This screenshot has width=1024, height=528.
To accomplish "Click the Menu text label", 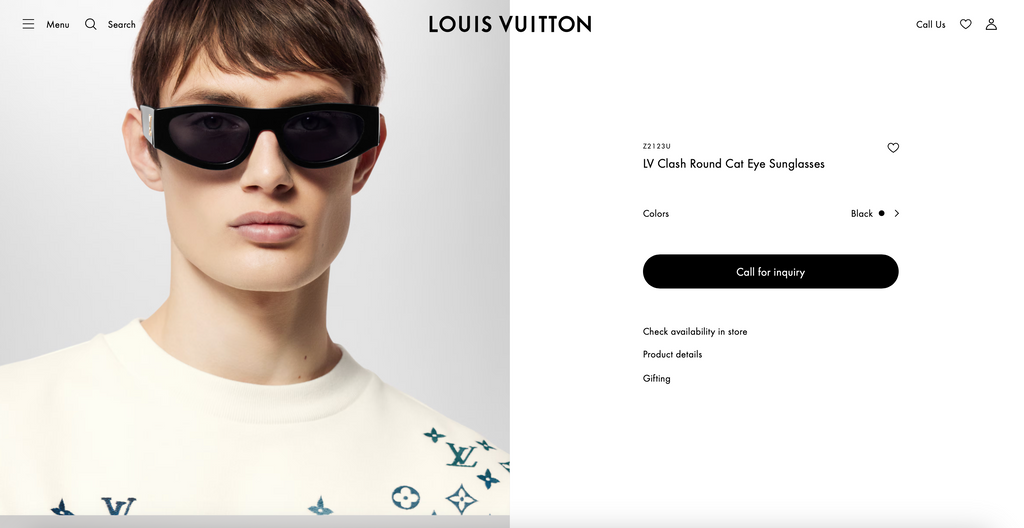I will tap(57, 24).
